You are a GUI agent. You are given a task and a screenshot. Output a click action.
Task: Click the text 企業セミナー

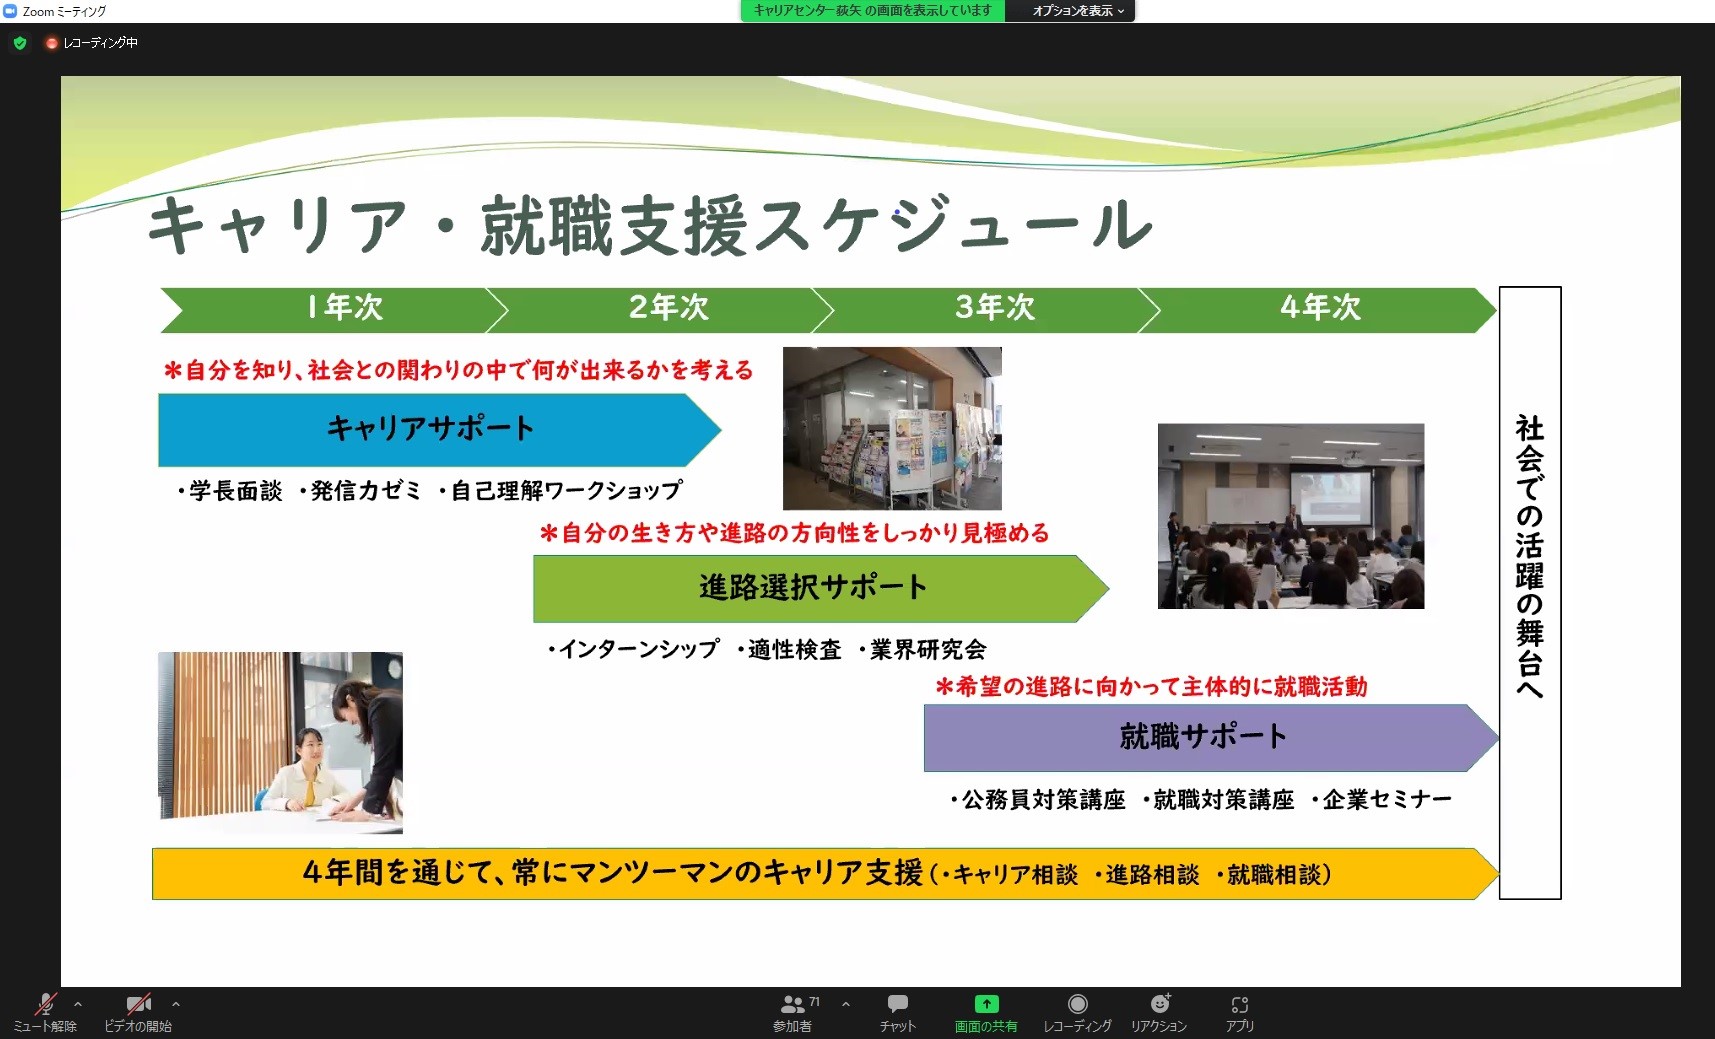tap(1387, 800)
